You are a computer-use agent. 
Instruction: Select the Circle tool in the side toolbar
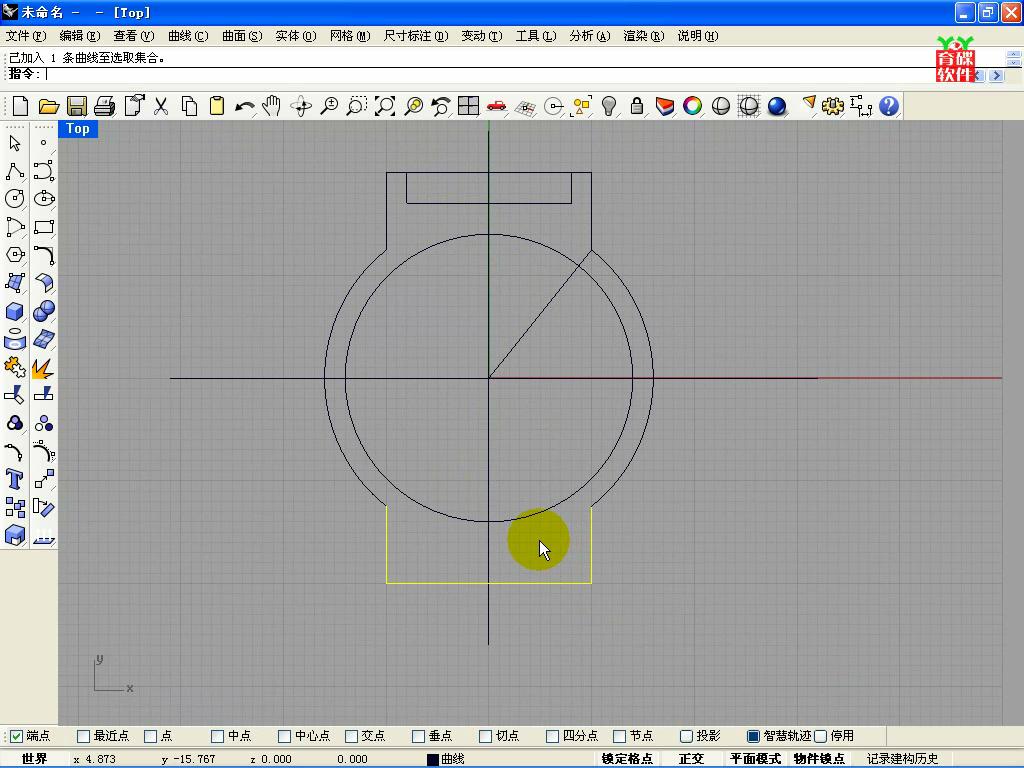tap(15, 199)
